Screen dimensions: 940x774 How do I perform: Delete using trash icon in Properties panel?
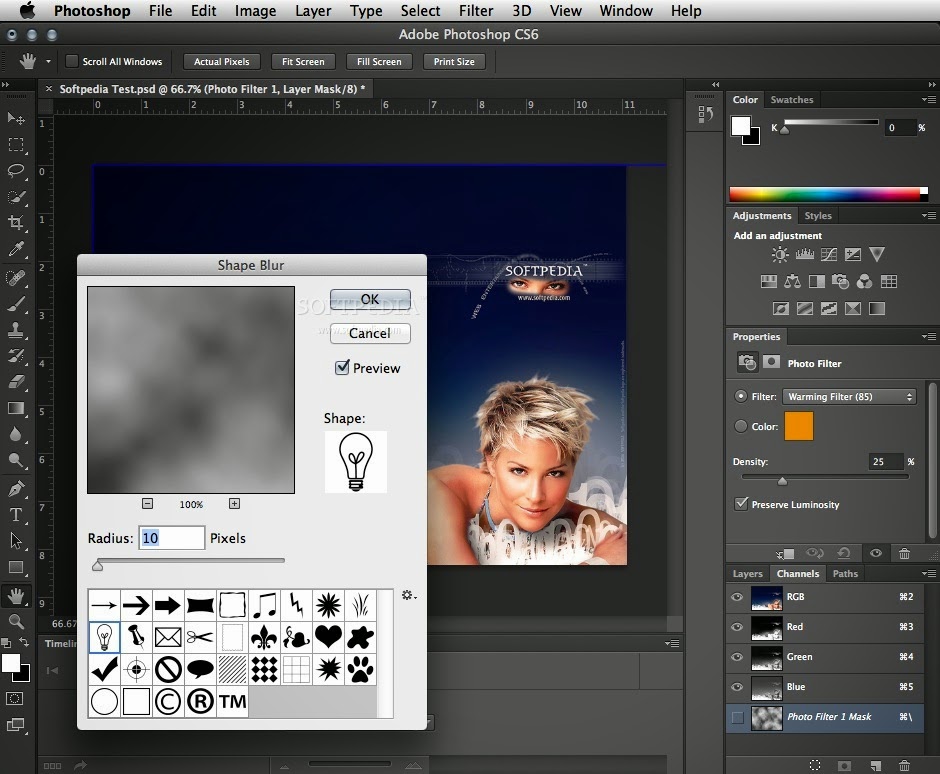(904, 553)
